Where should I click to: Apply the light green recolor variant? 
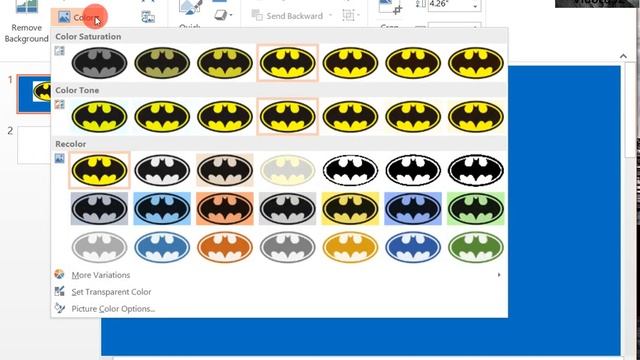pyautogui.click(x=476, y=247)
